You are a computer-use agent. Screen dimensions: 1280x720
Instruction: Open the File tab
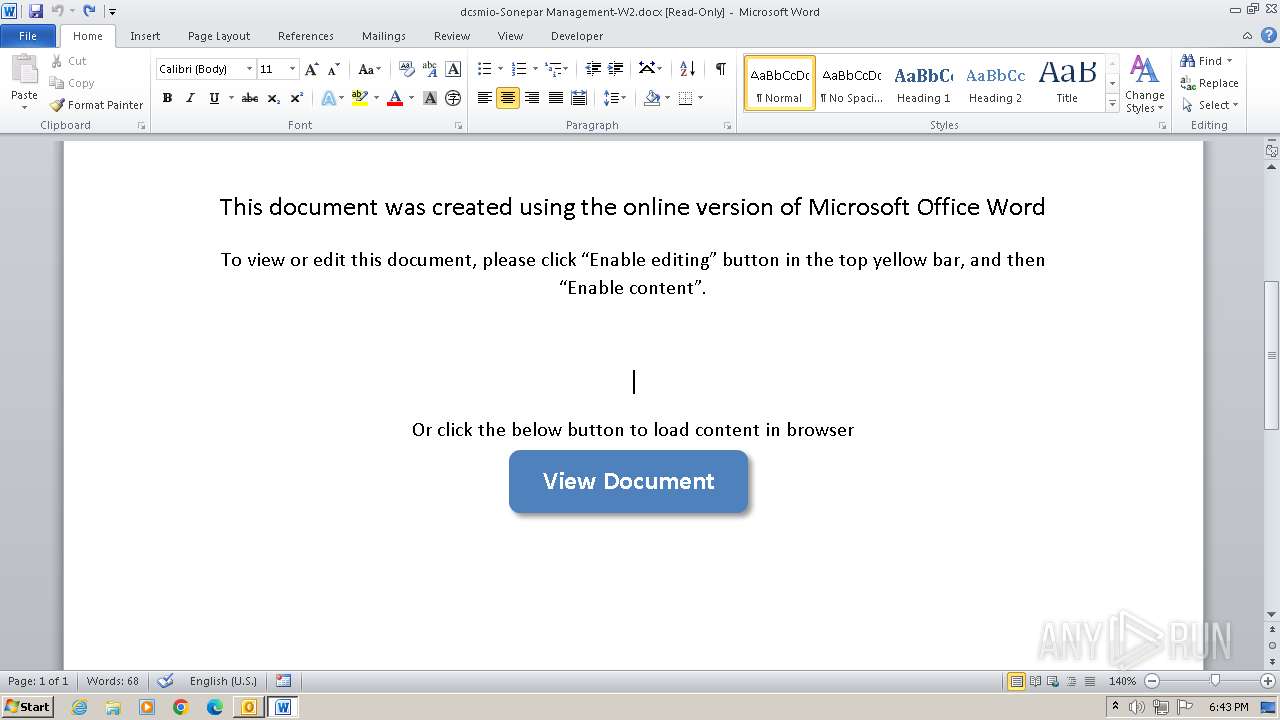coord(28,36)
